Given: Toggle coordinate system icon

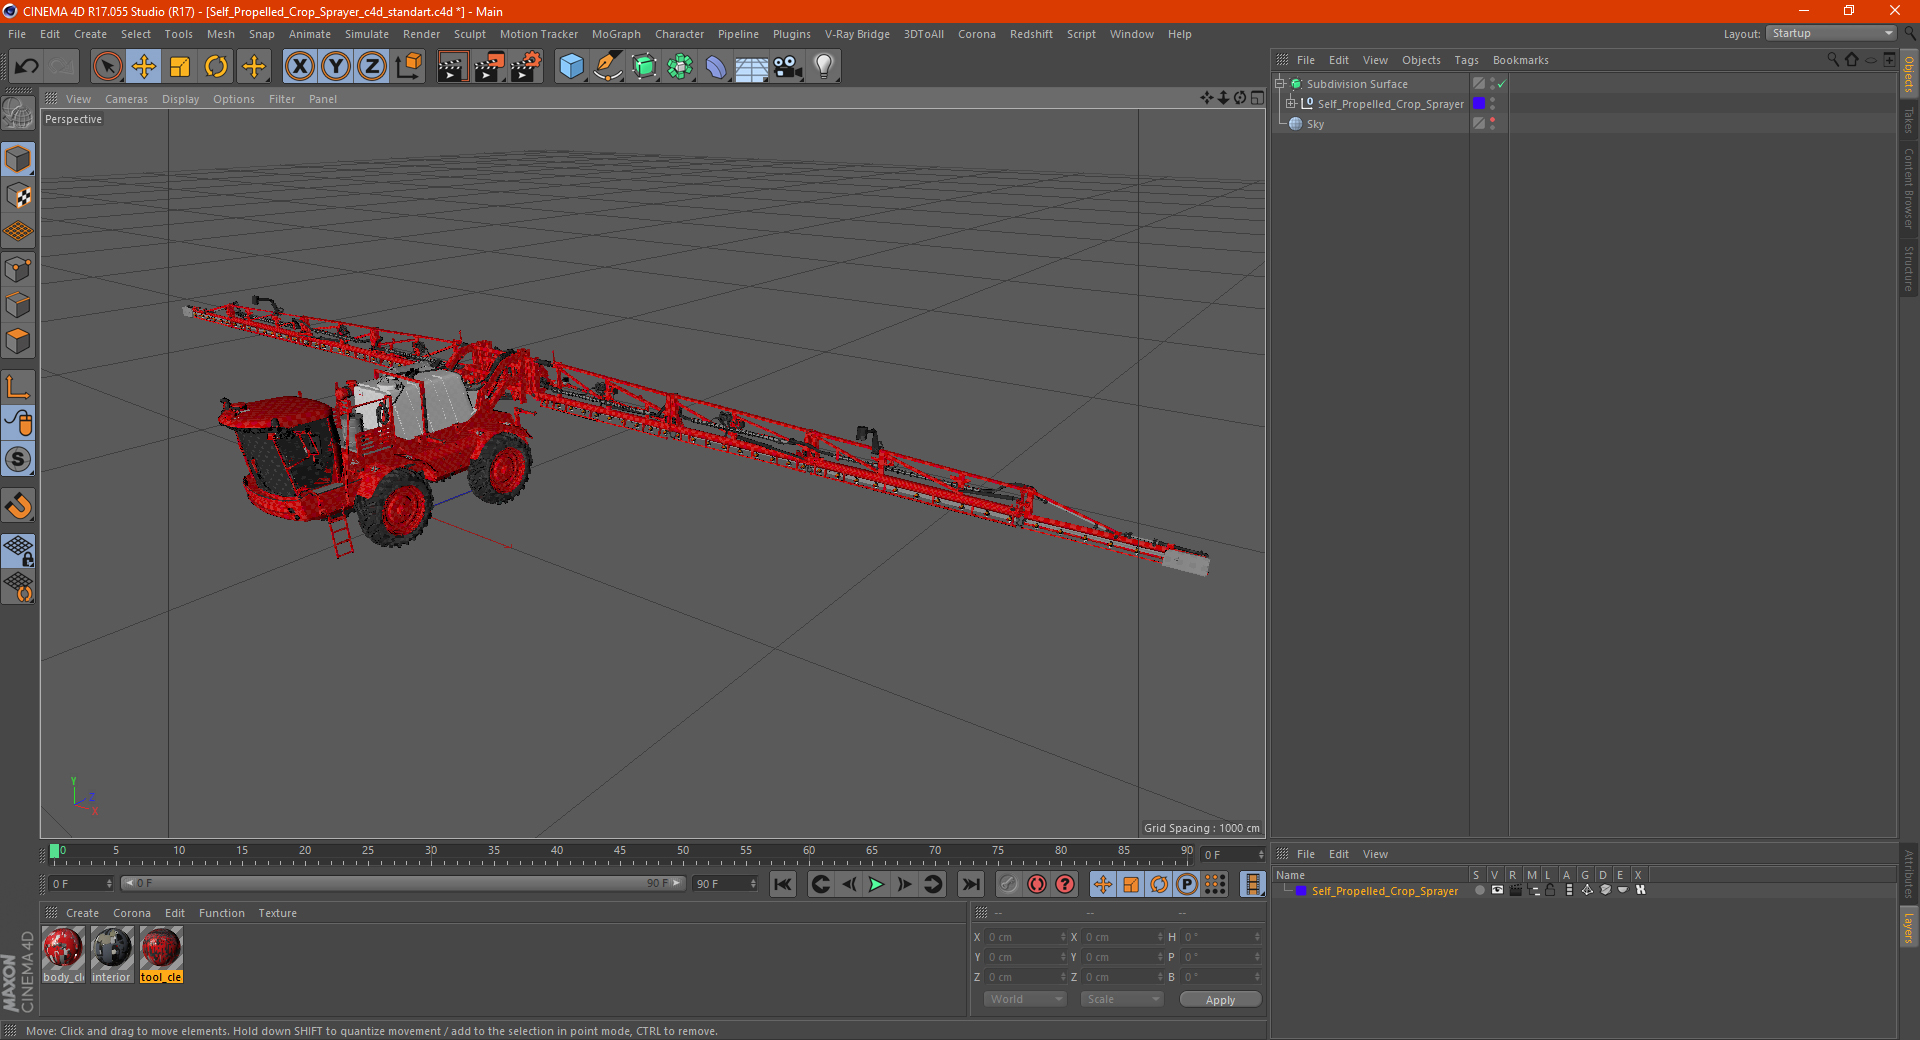Looking at the screenshot, I should click(x=409, y=67).
